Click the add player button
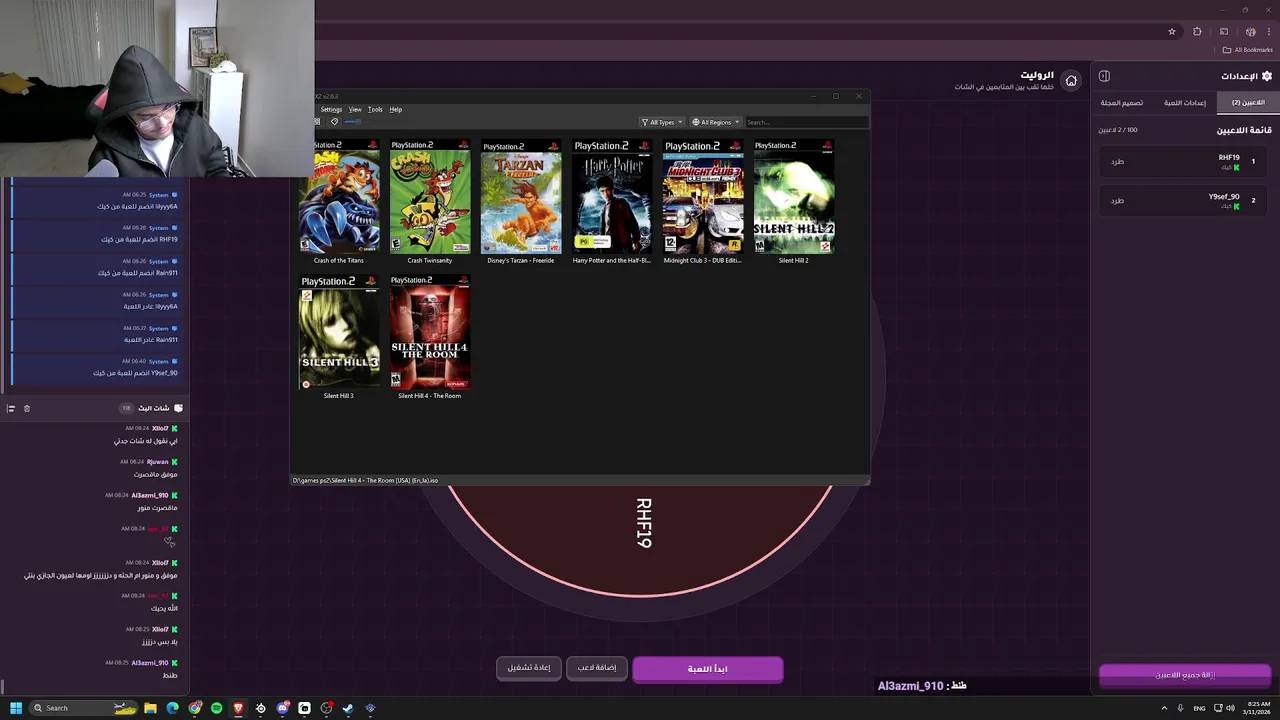Image resolution: width=1280 pixels, height=720 pixels. pyautogui.click(x=597, y=668)
